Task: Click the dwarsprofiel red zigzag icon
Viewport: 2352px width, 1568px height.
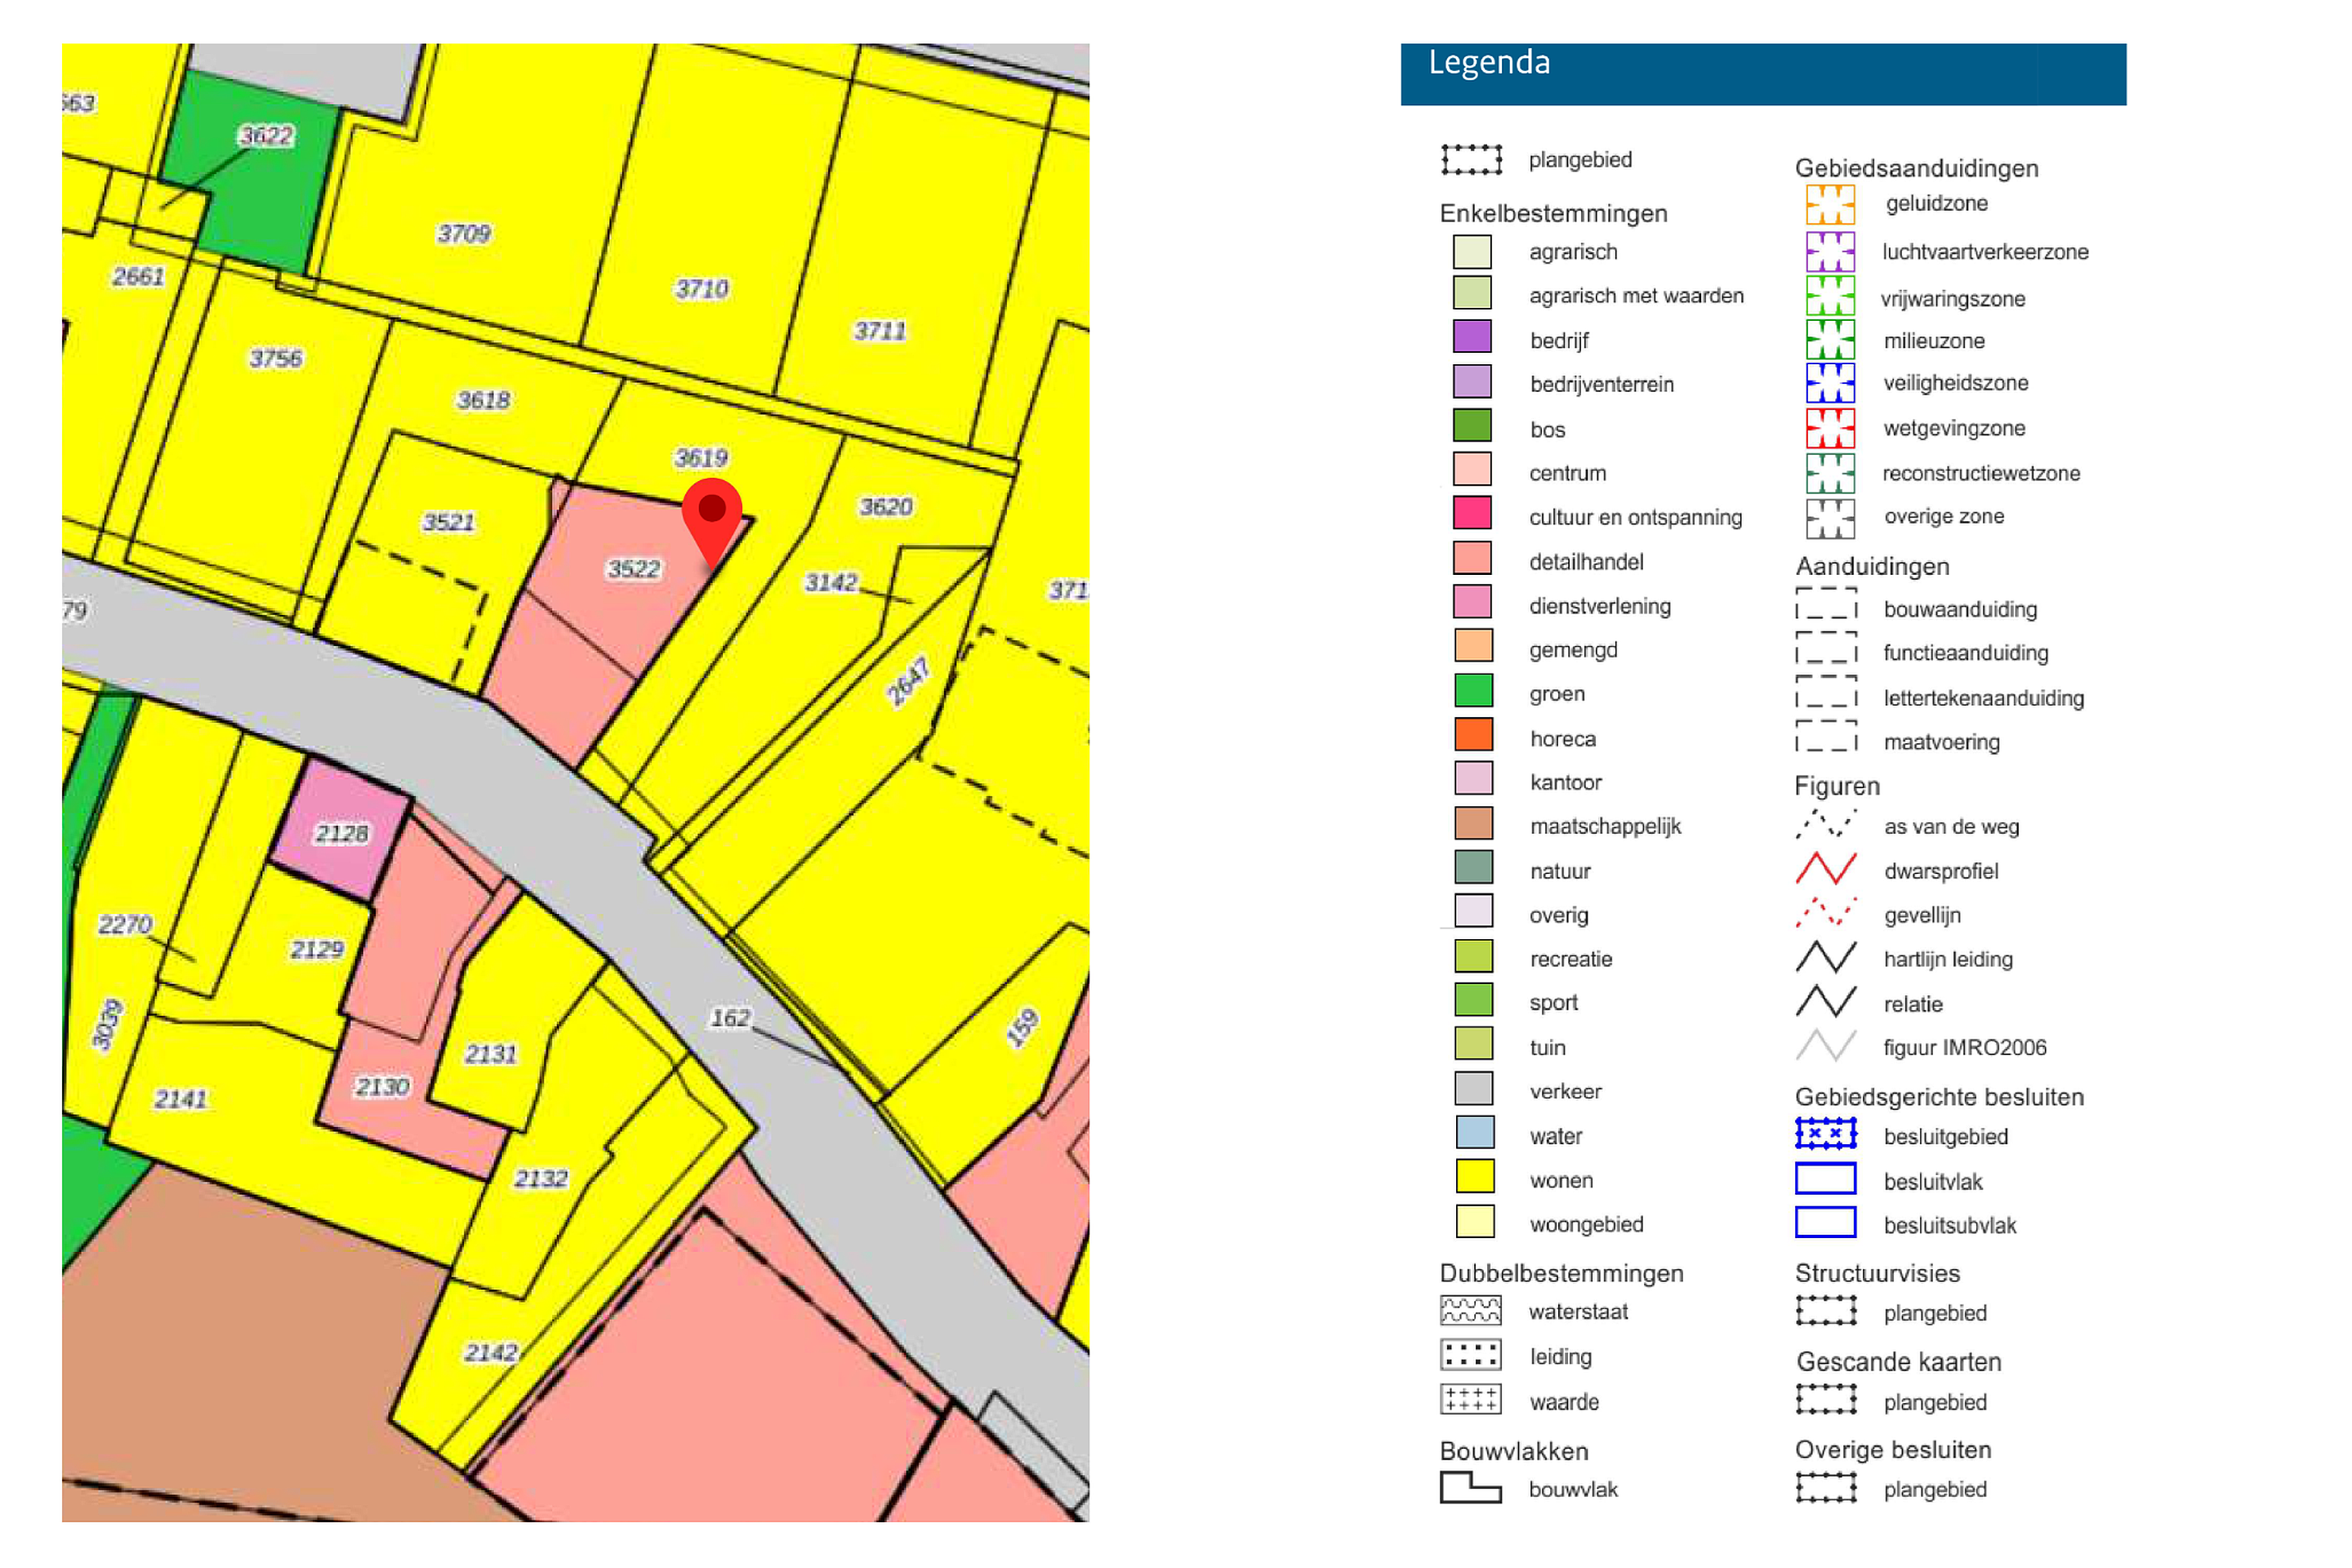Action: (1826, 870)
